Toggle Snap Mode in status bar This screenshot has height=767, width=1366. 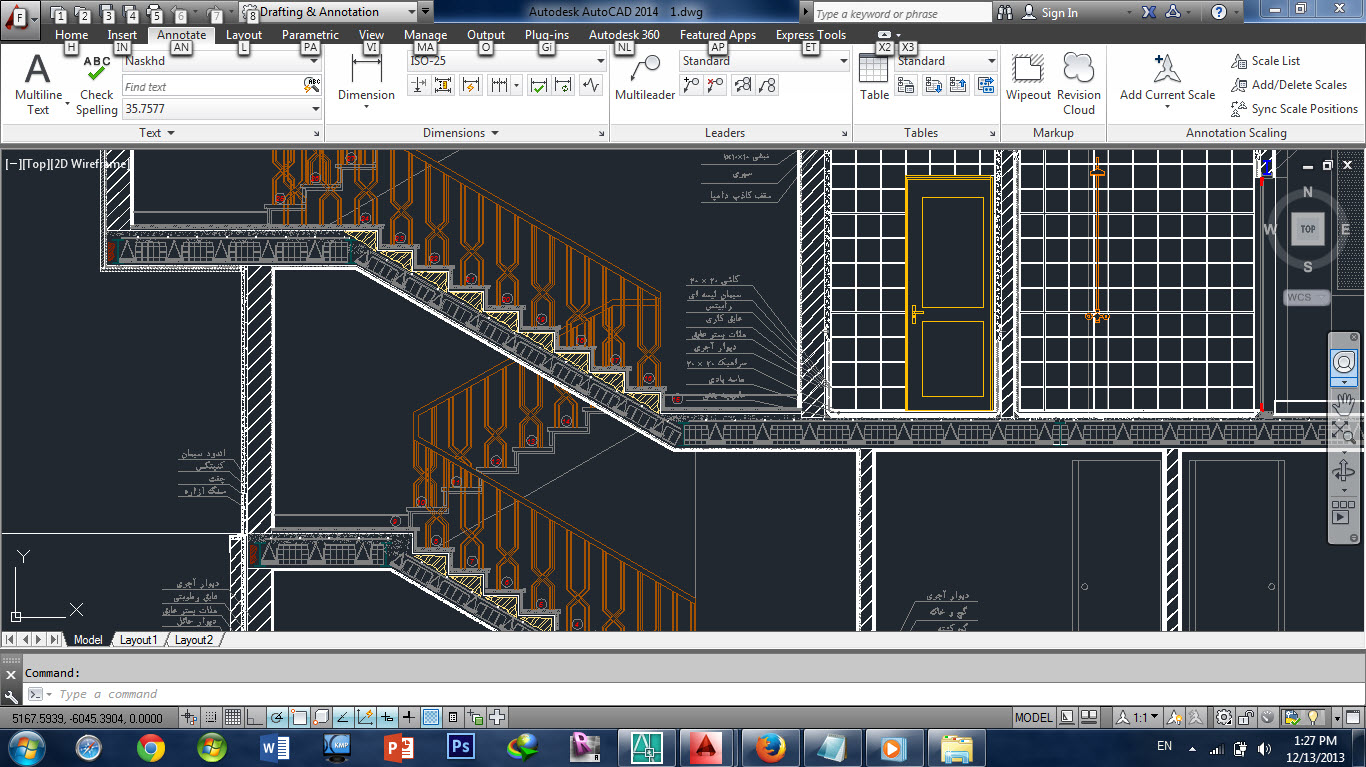tap(211, 717)
